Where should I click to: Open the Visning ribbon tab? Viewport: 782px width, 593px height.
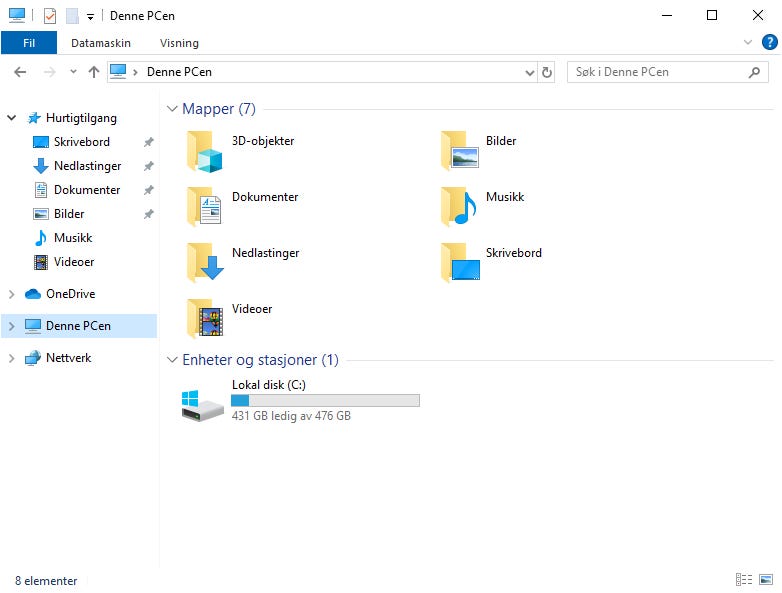(179, 43)
